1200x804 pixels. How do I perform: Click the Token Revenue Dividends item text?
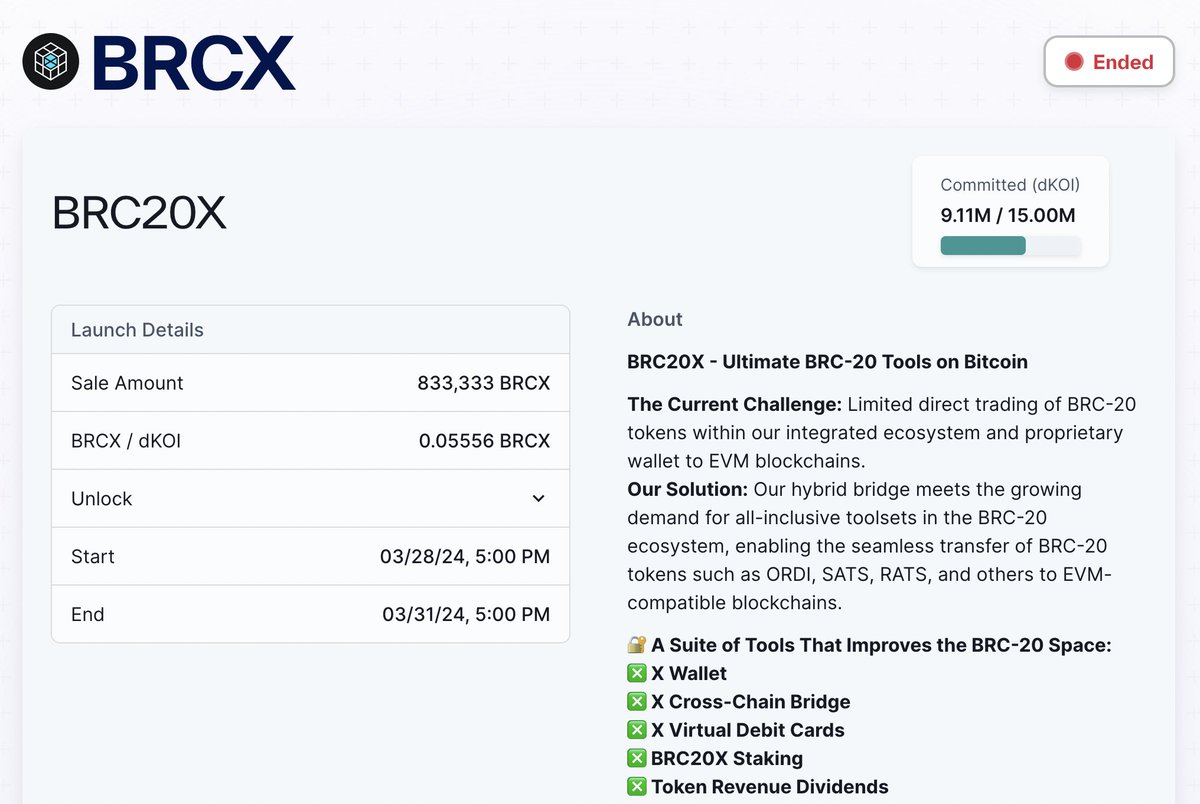[x=770, y=787]
